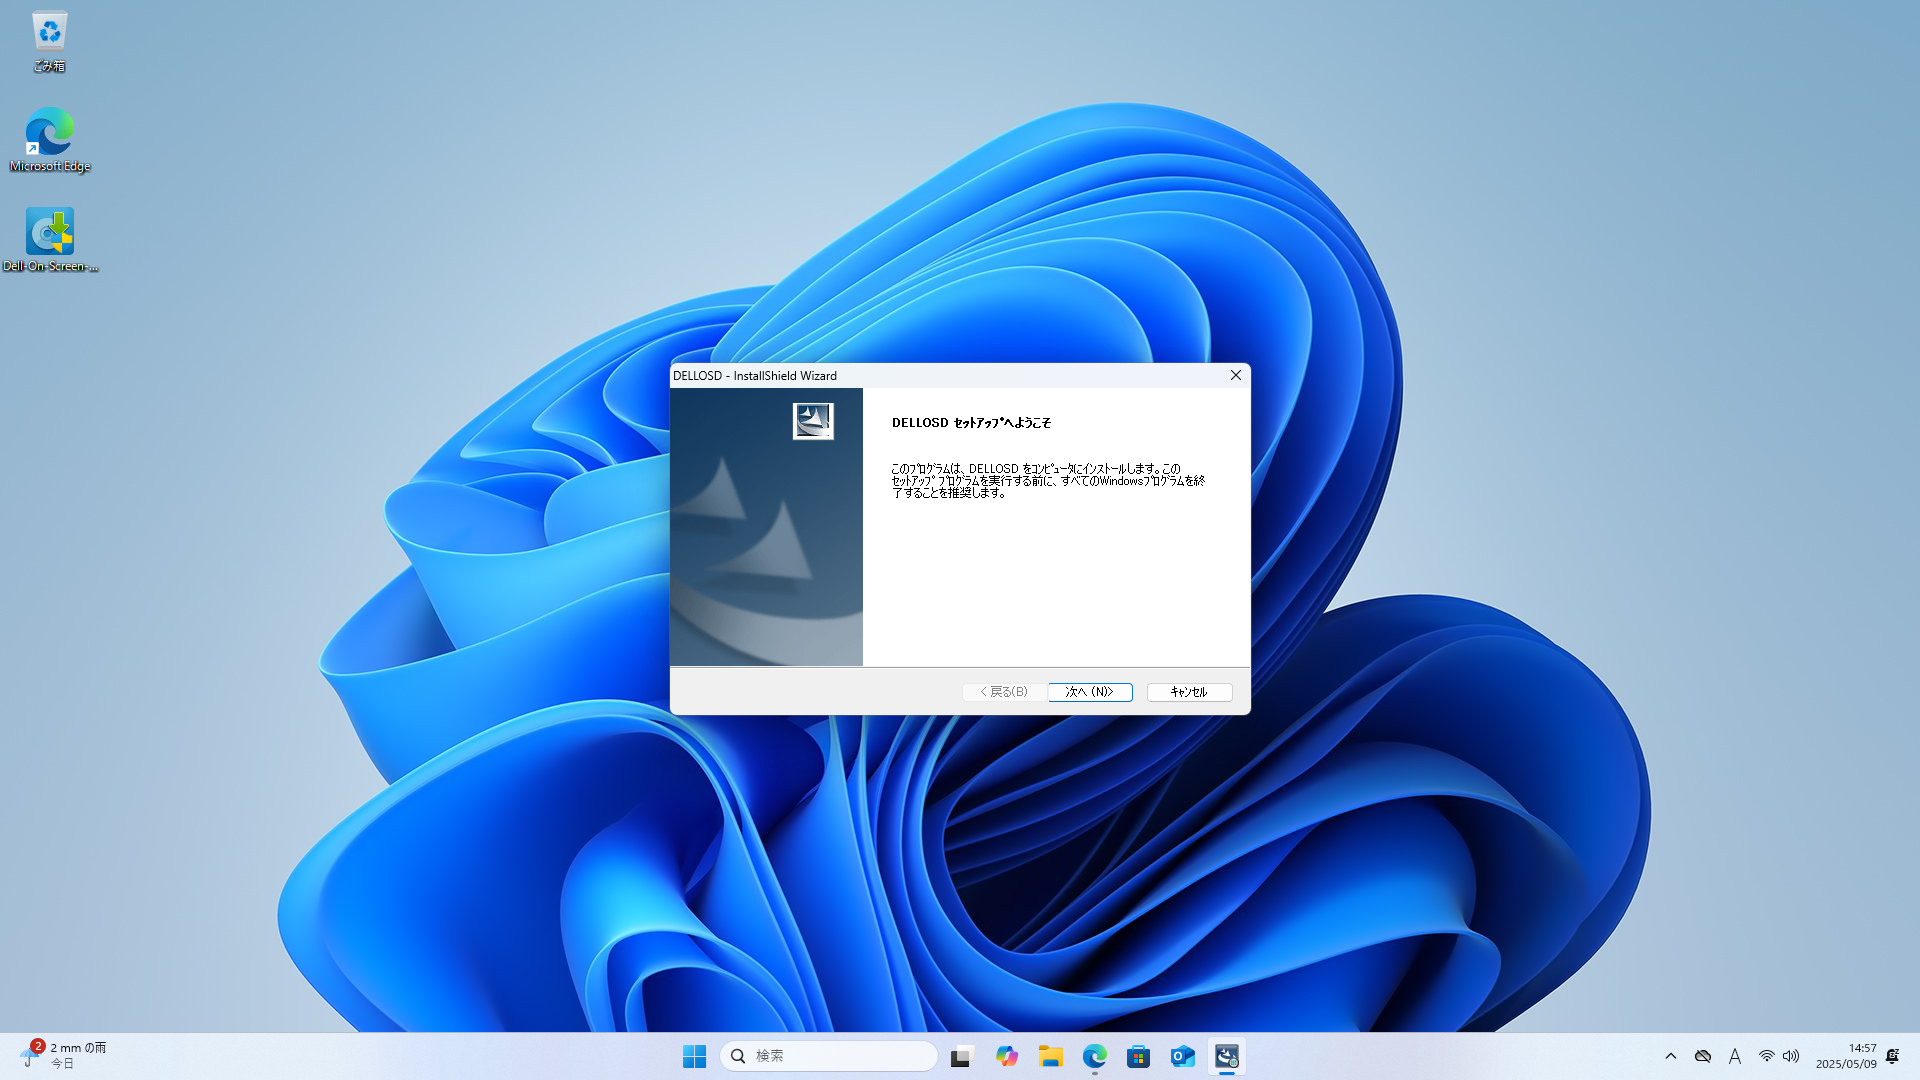Click the OneDrive cloud tray icon
Image resolution: width=1920 pixels, height=1080 pixels.
[1703, 1056]
